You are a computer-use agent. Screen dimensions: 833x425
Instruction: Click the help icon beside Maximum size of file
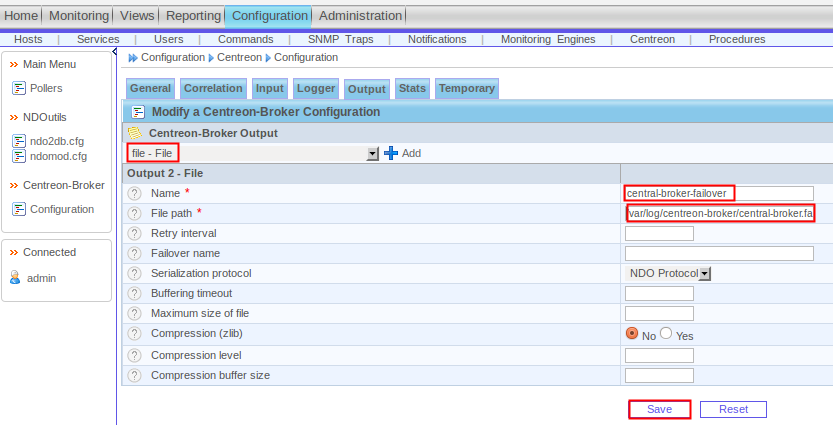[x=134, y=313]
